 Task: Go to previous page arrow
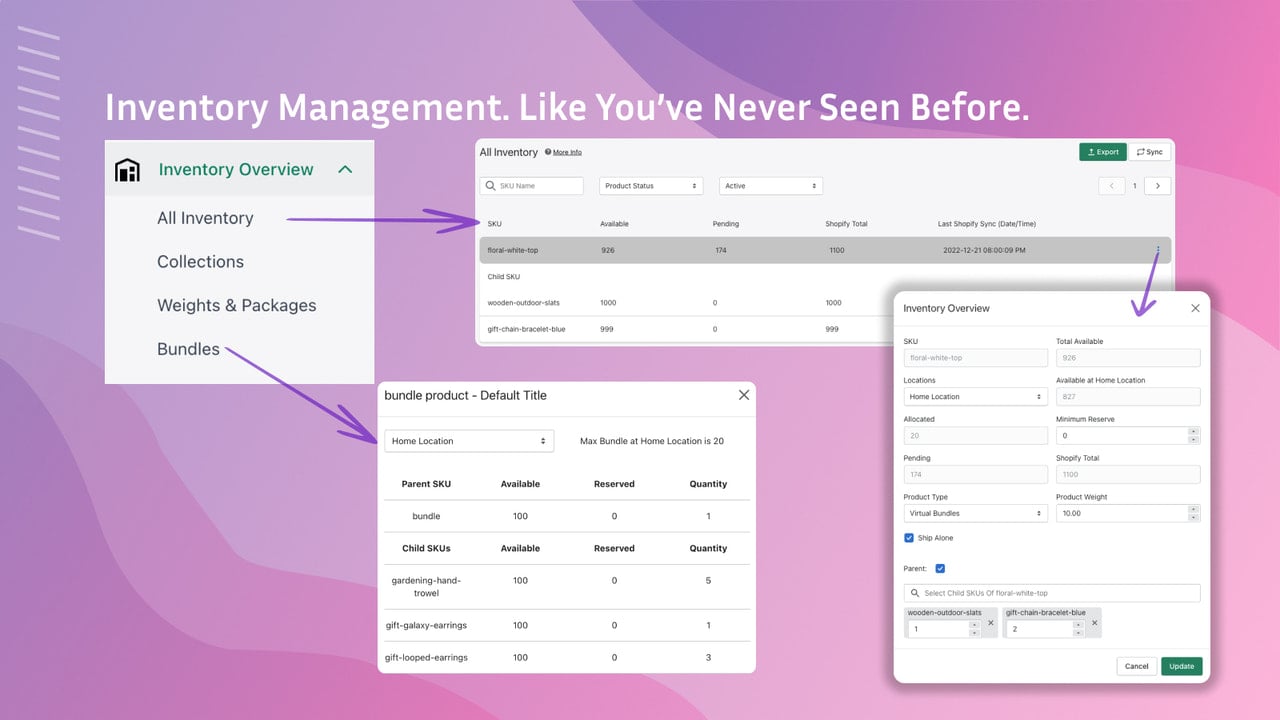click(x=1111, y=186)
